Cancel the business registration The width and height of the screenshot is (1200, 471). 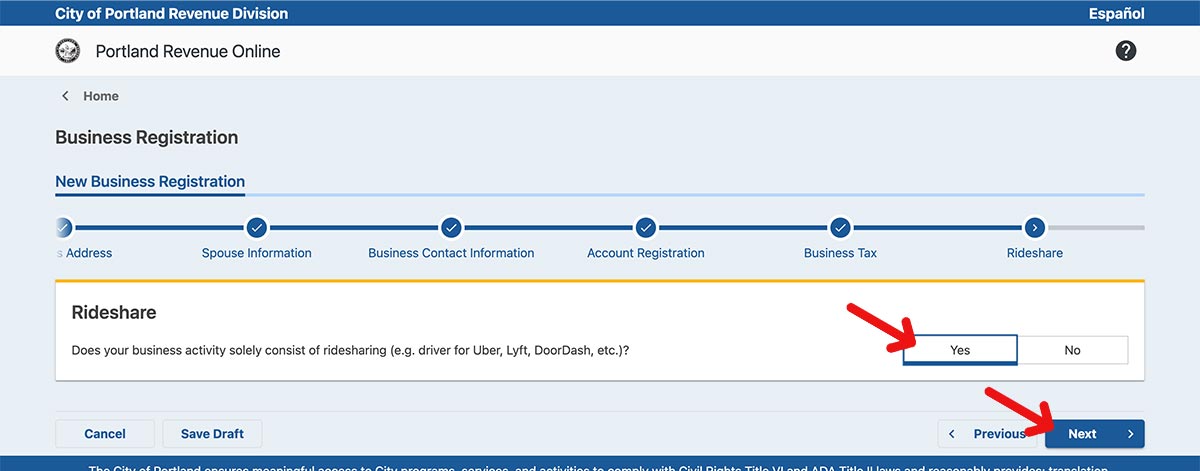tap(105, 434)
